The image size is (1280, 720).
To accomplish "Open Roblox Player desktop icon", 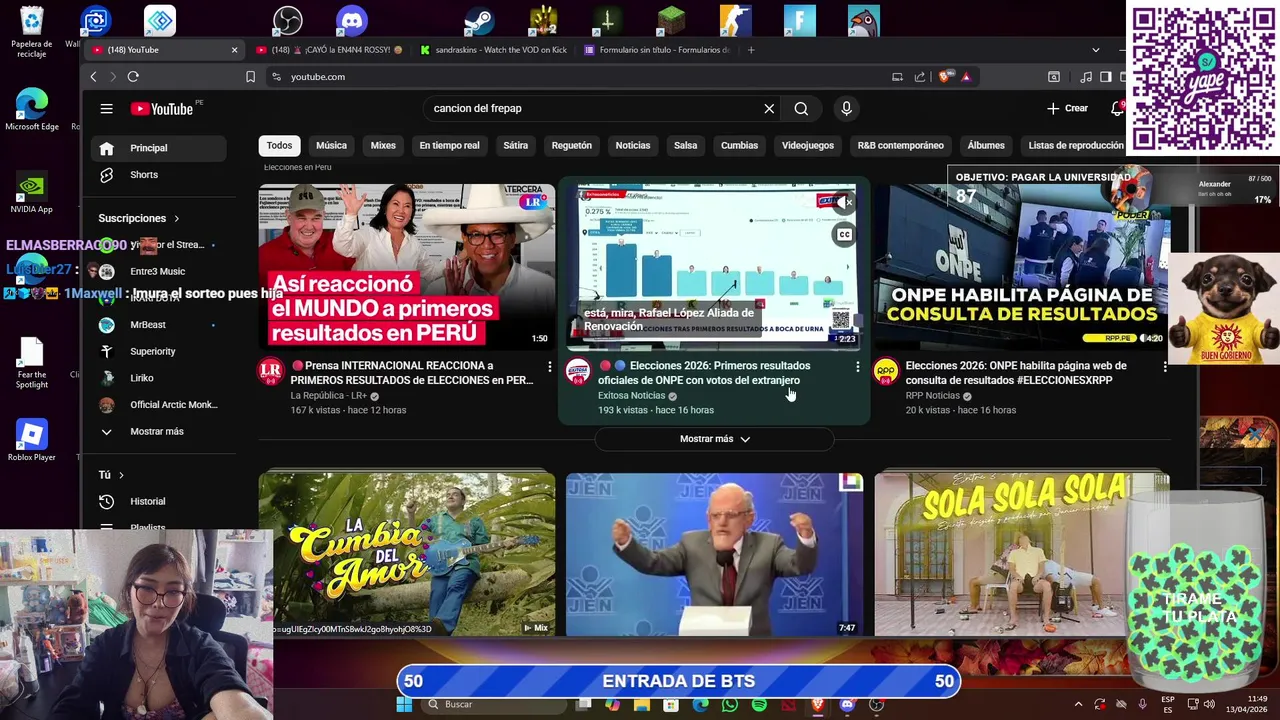I will [31, 440].
